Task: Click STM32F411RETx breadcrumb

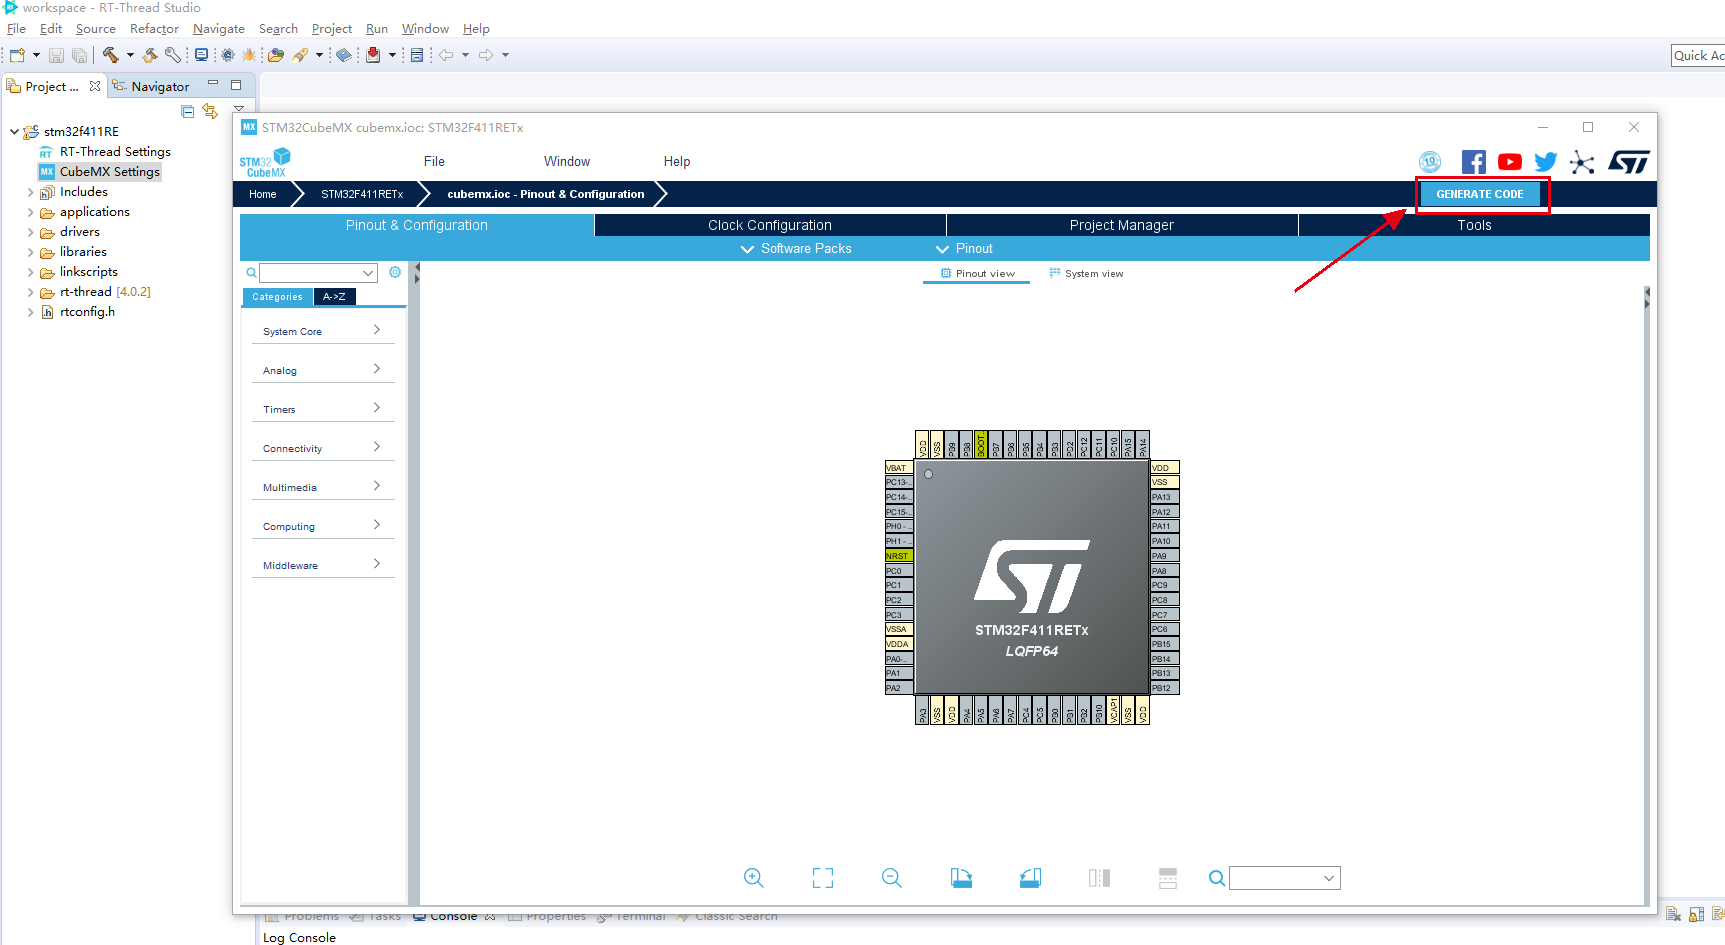Action: [x=362, y=194]
